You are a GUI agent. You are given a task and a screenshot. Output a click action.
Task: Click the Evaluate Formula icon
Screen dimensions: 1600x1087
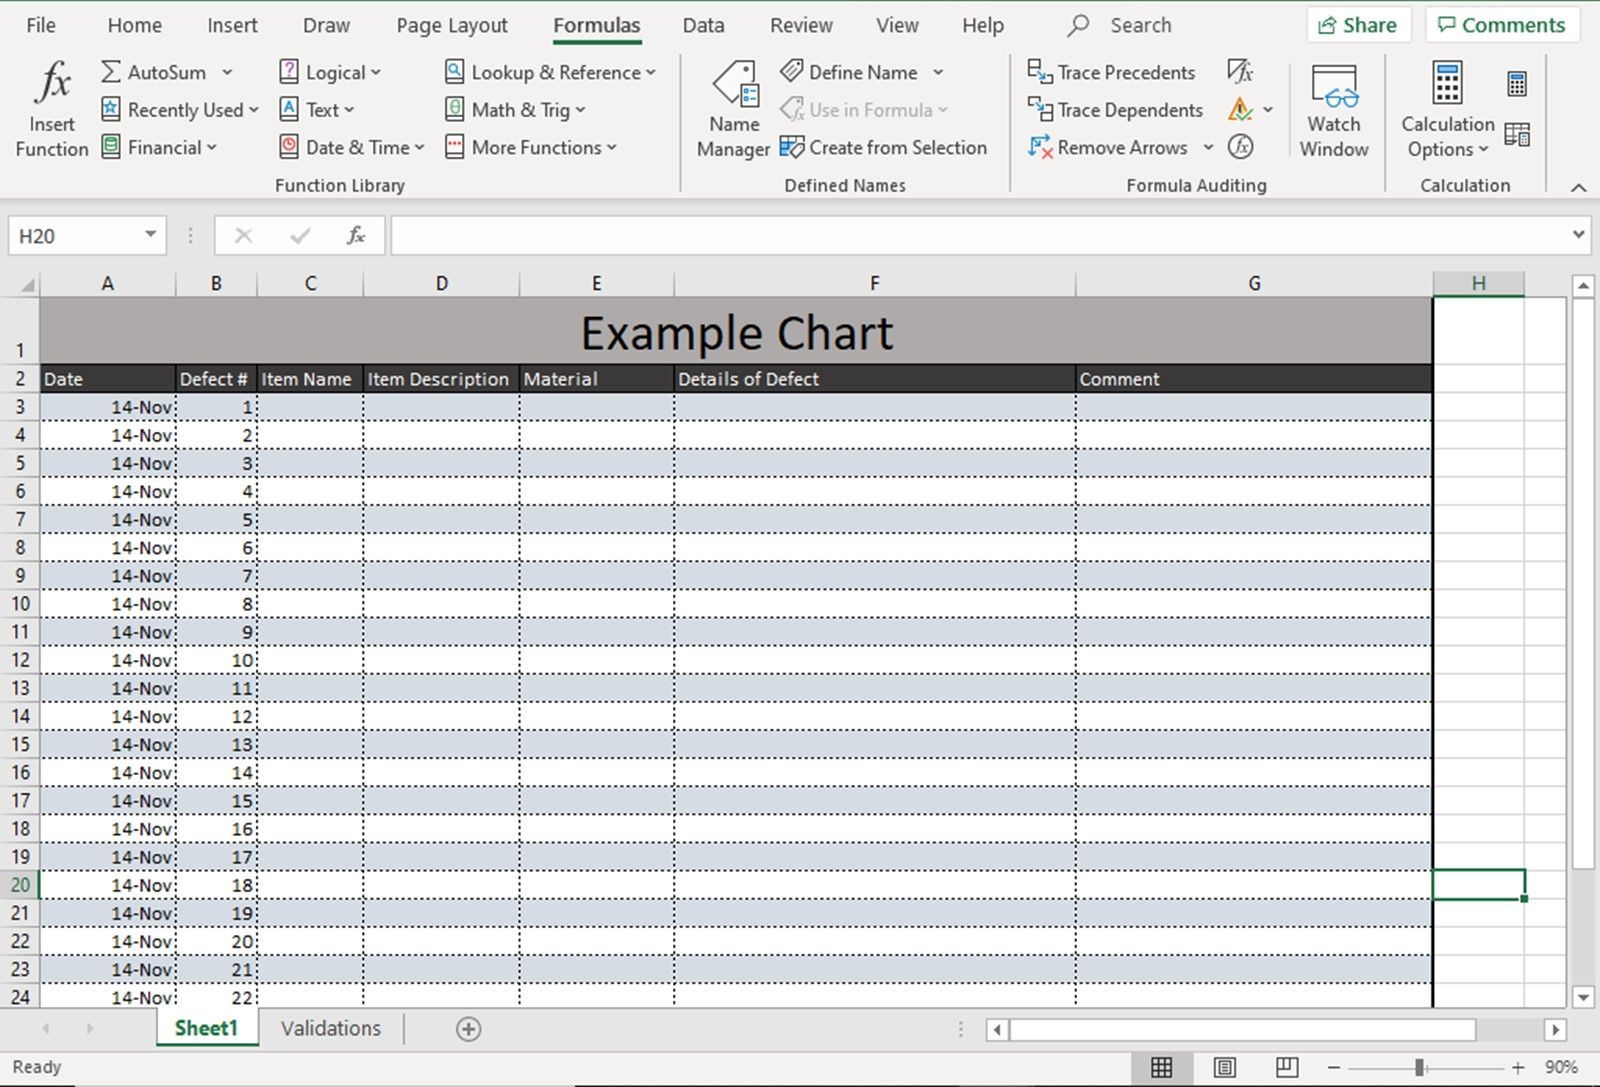point(1241,147)
